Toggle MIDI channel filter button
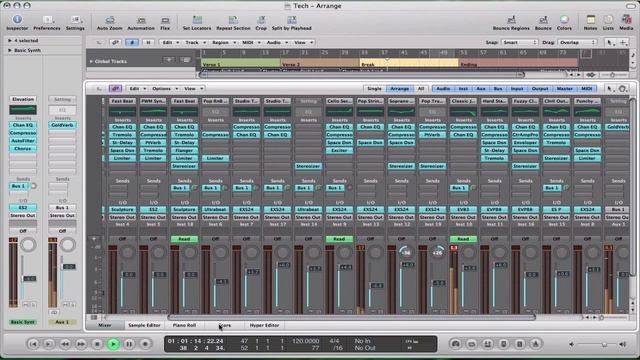The image size is (640, 360). click(587, 89)
